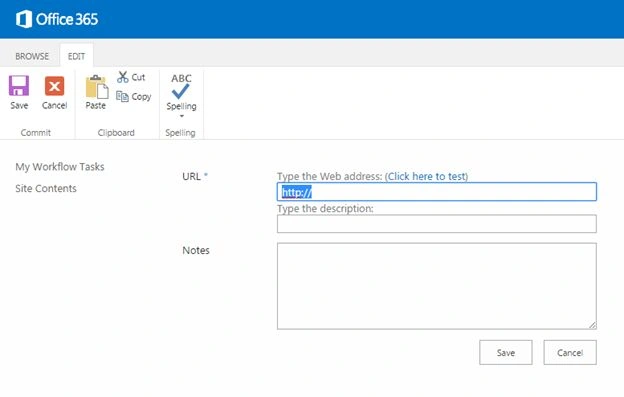Click the bottom Cancel button
Image resolution: width=624 pixels, height=397 pixels.
[x=570, y=352]
